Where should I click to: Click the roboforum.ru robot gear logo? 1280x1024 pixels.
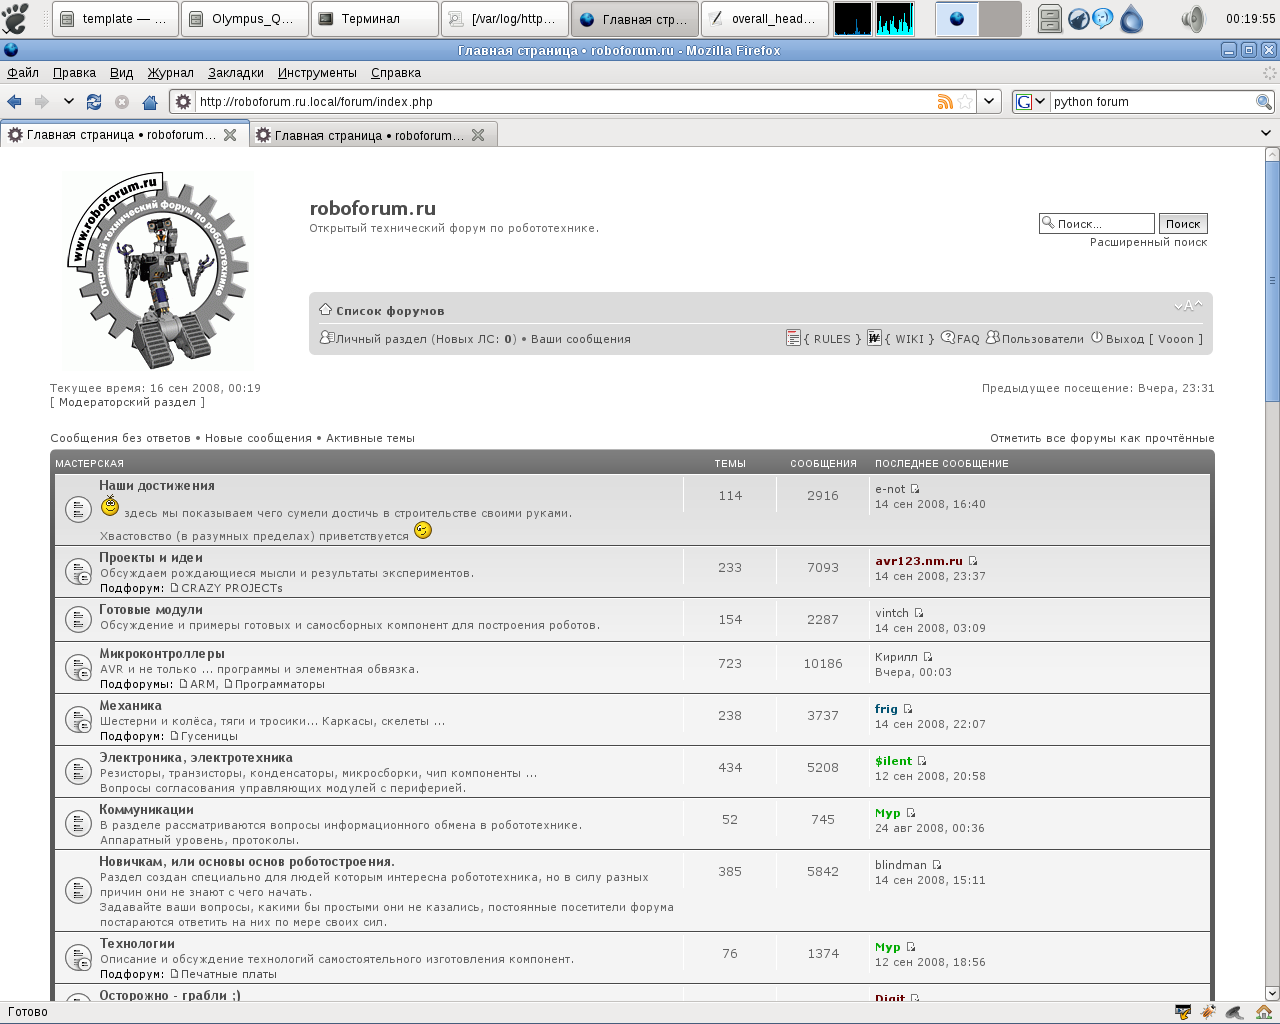(157, 270)
